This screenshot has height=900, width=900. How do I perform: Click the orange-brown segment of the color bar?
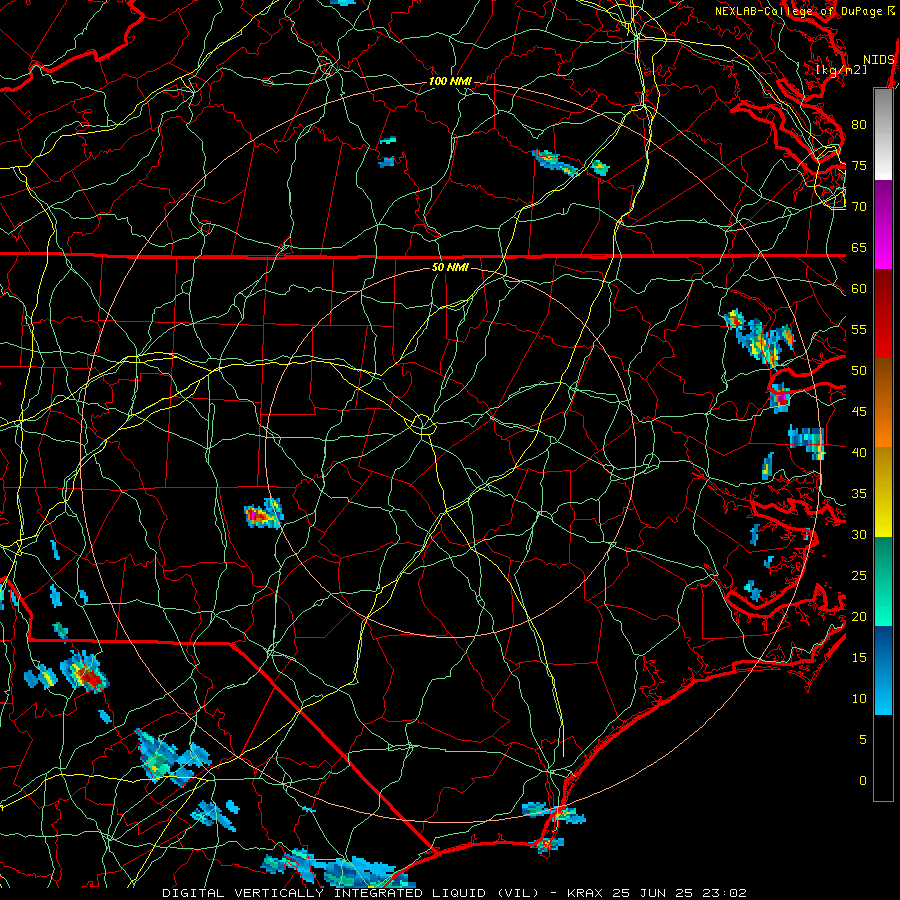[x=883, y=403]
